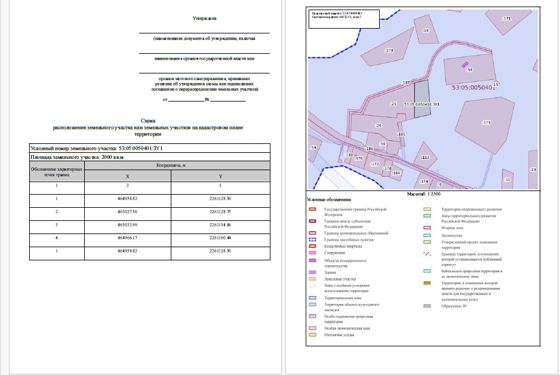Click the 'Обозначение характерных точек границ' header cell

(x=57, y=172)
